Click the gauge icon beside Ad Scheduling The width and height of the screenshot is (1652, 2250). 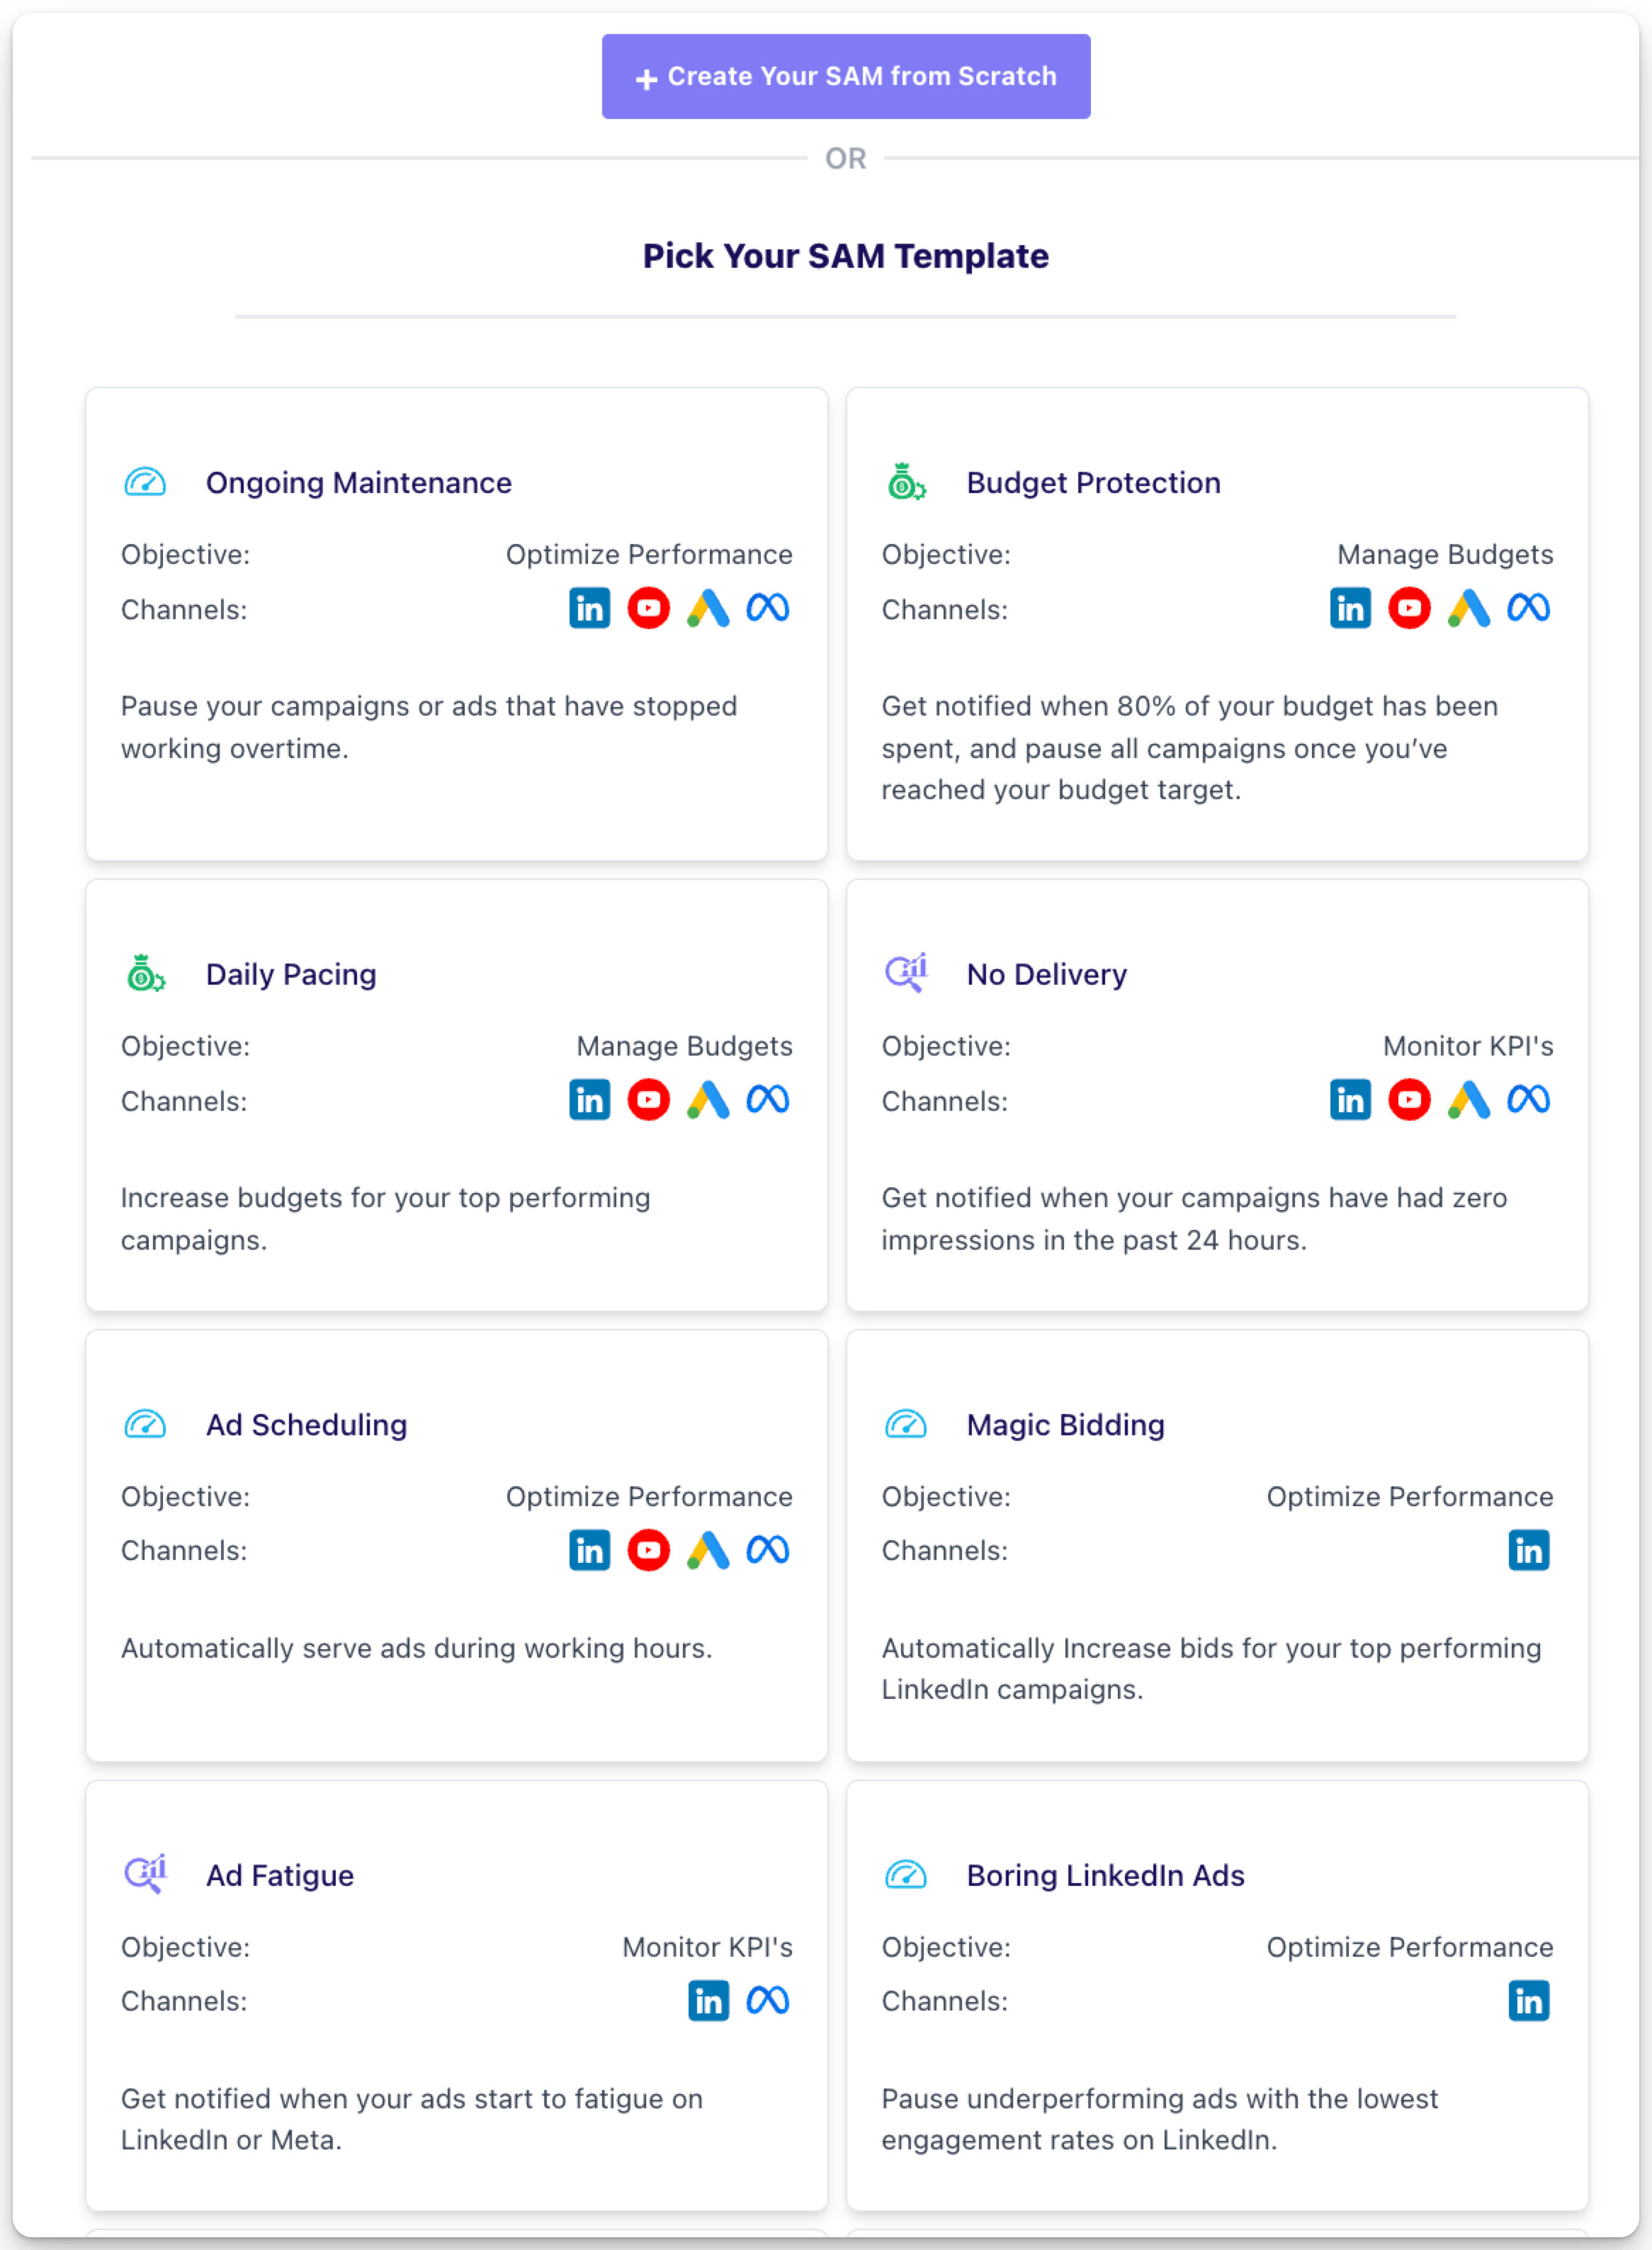pyautogui.click(x=145, y=1424)
